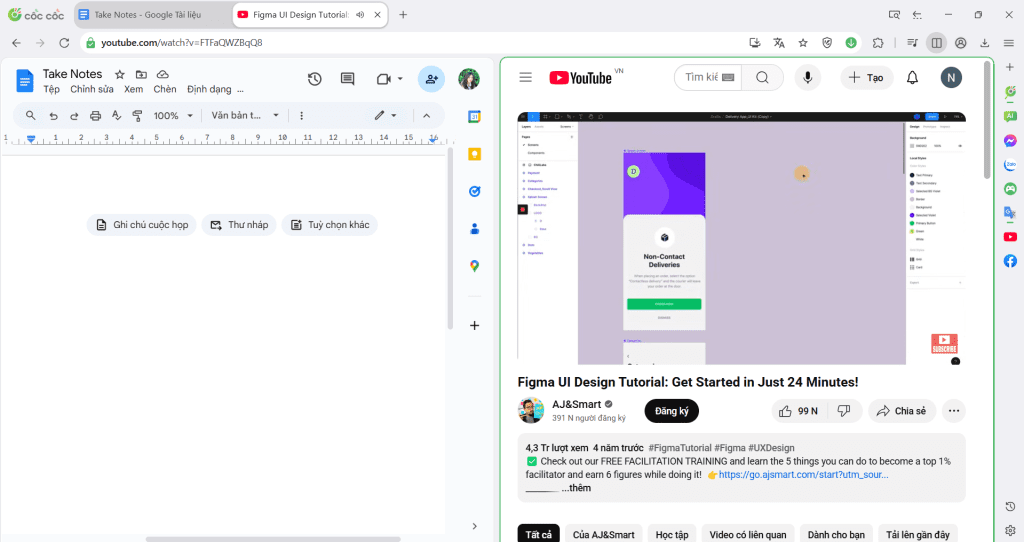This screenshot has height=542, width=1024.
Task: Open version history clock icon in Docs
Action: click(315, 79)
